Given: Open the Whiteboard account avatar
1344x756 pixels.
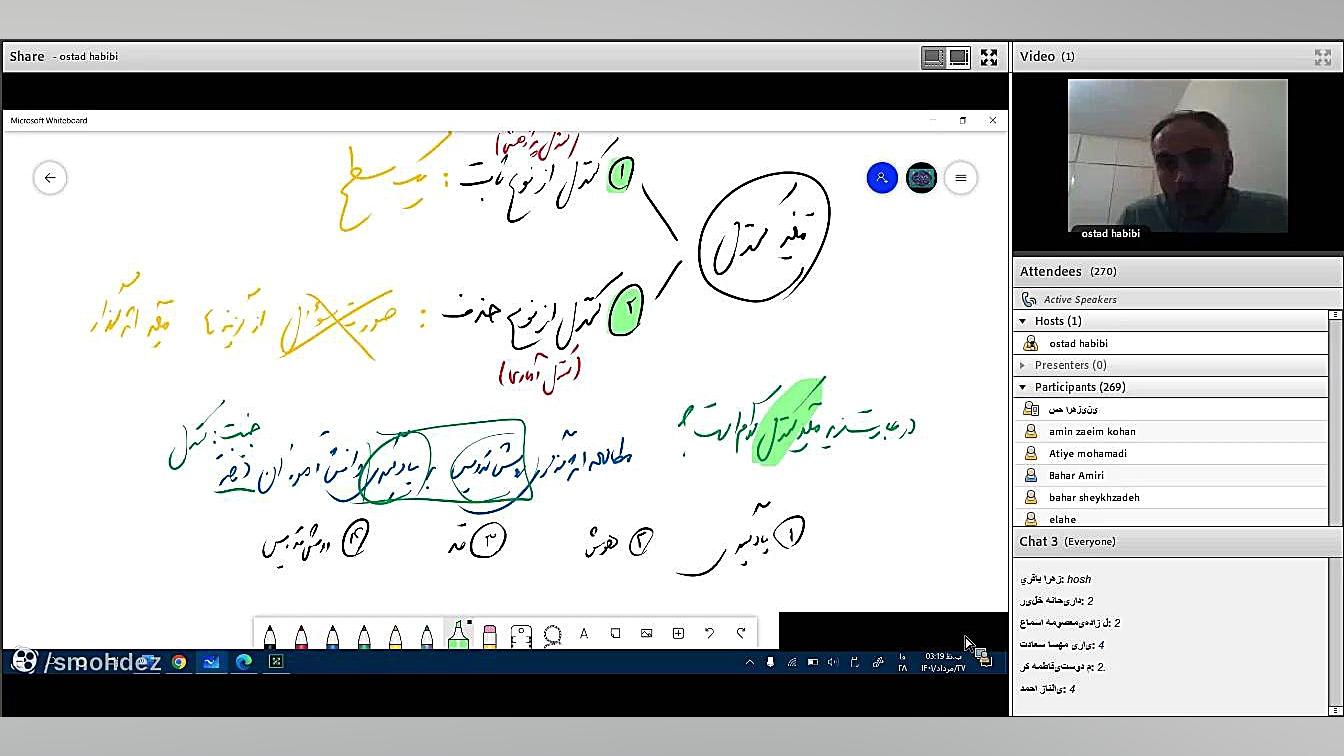Looking at the screenshot, I should pos(921,178).
